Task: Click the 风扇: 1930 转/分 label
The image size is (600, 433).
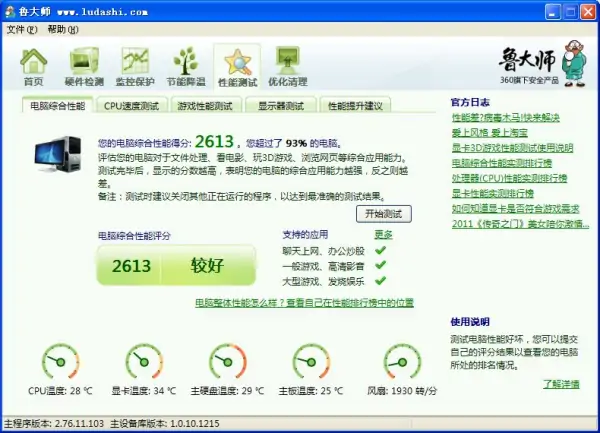Action: [x=402, y=391]
